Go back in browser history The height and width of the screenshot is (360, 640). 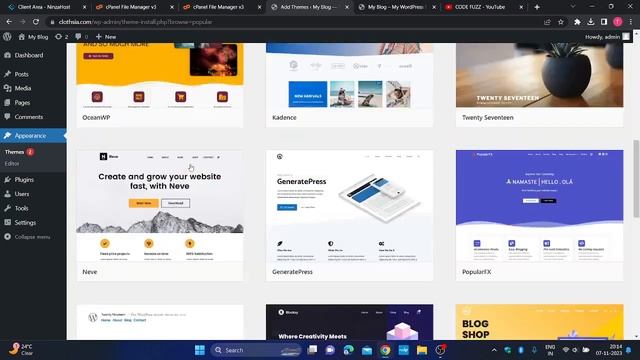[9, 22]
